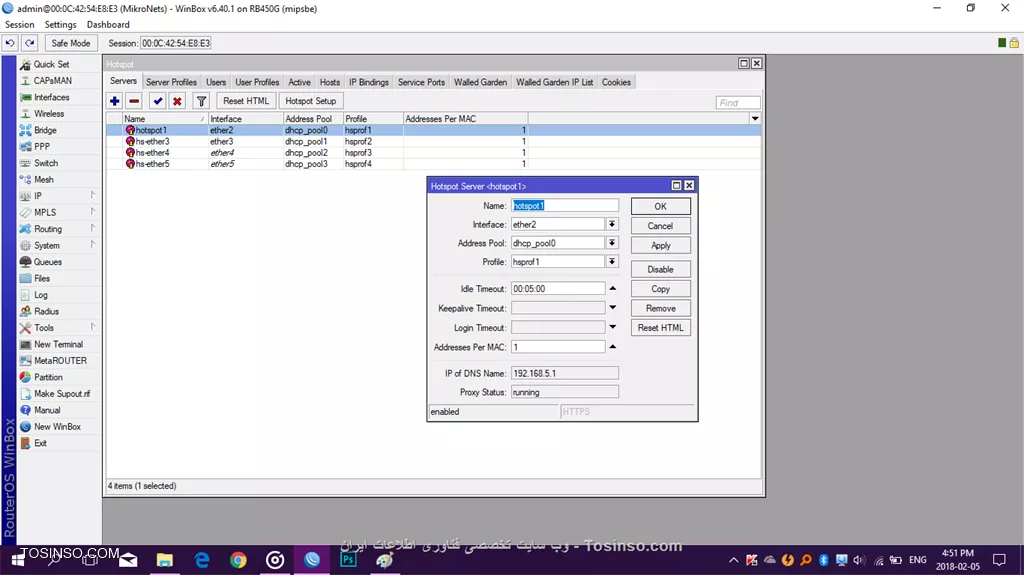Open the Settings menu

(61, 25)
